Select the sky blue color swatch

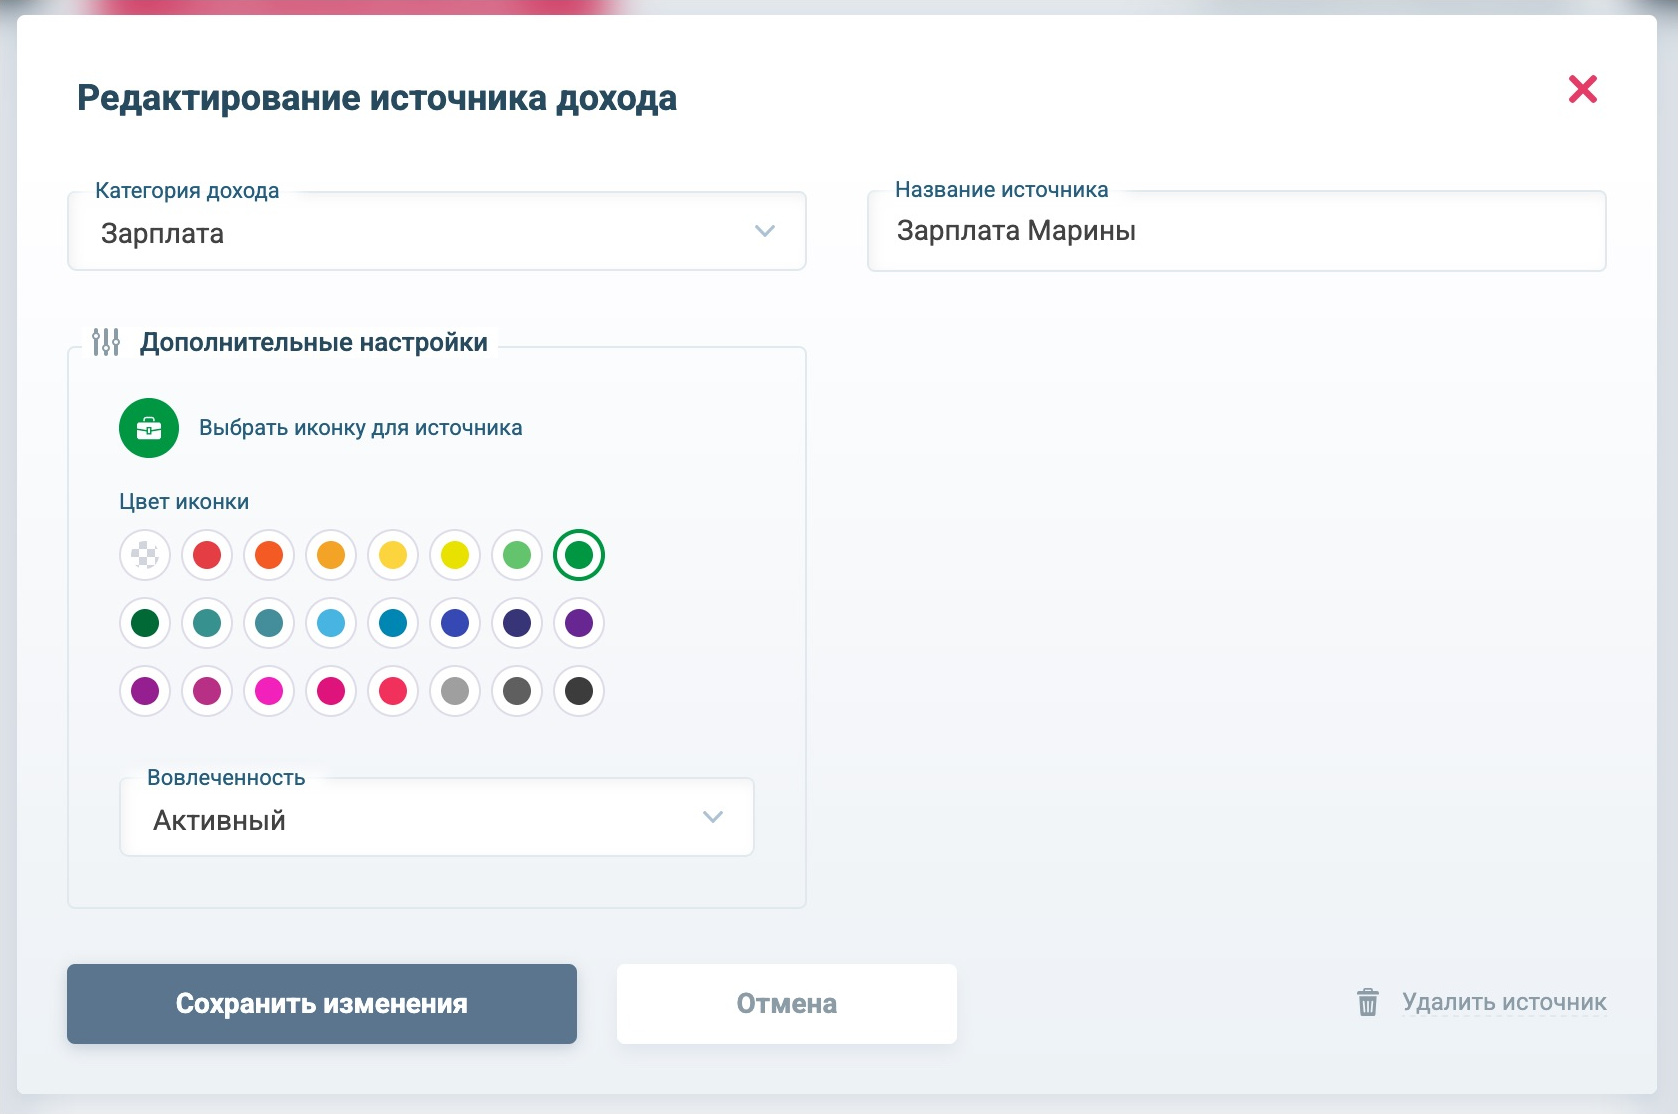(331, 623)
